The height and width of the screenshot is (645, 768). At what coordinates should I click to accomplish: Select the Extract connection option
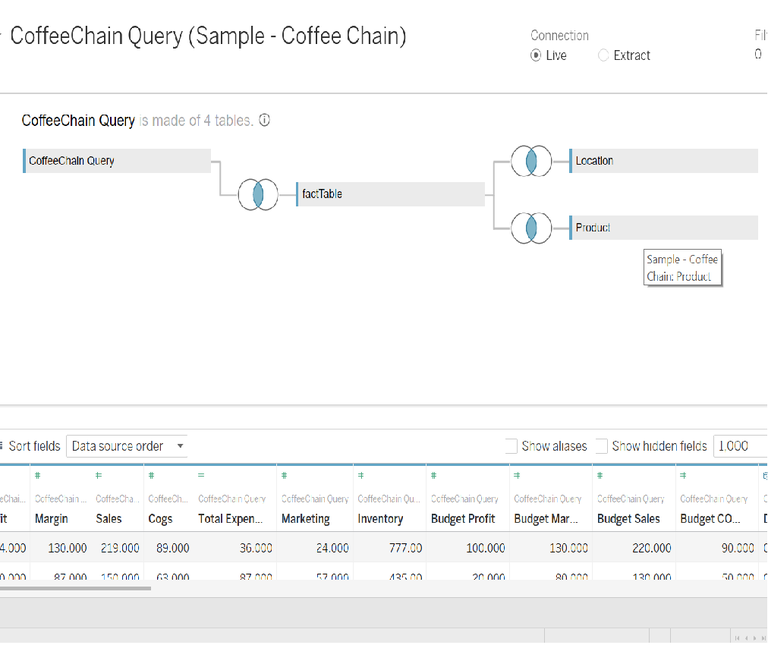tap(604, 56)
